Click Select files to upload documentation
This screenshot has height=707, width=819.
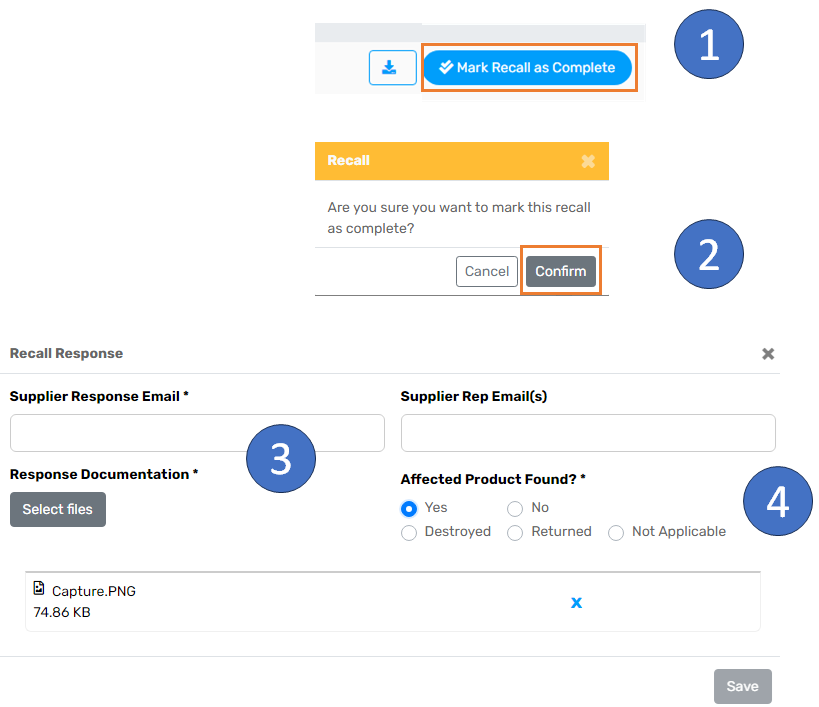pyautogui.click(x=57, y=509)
